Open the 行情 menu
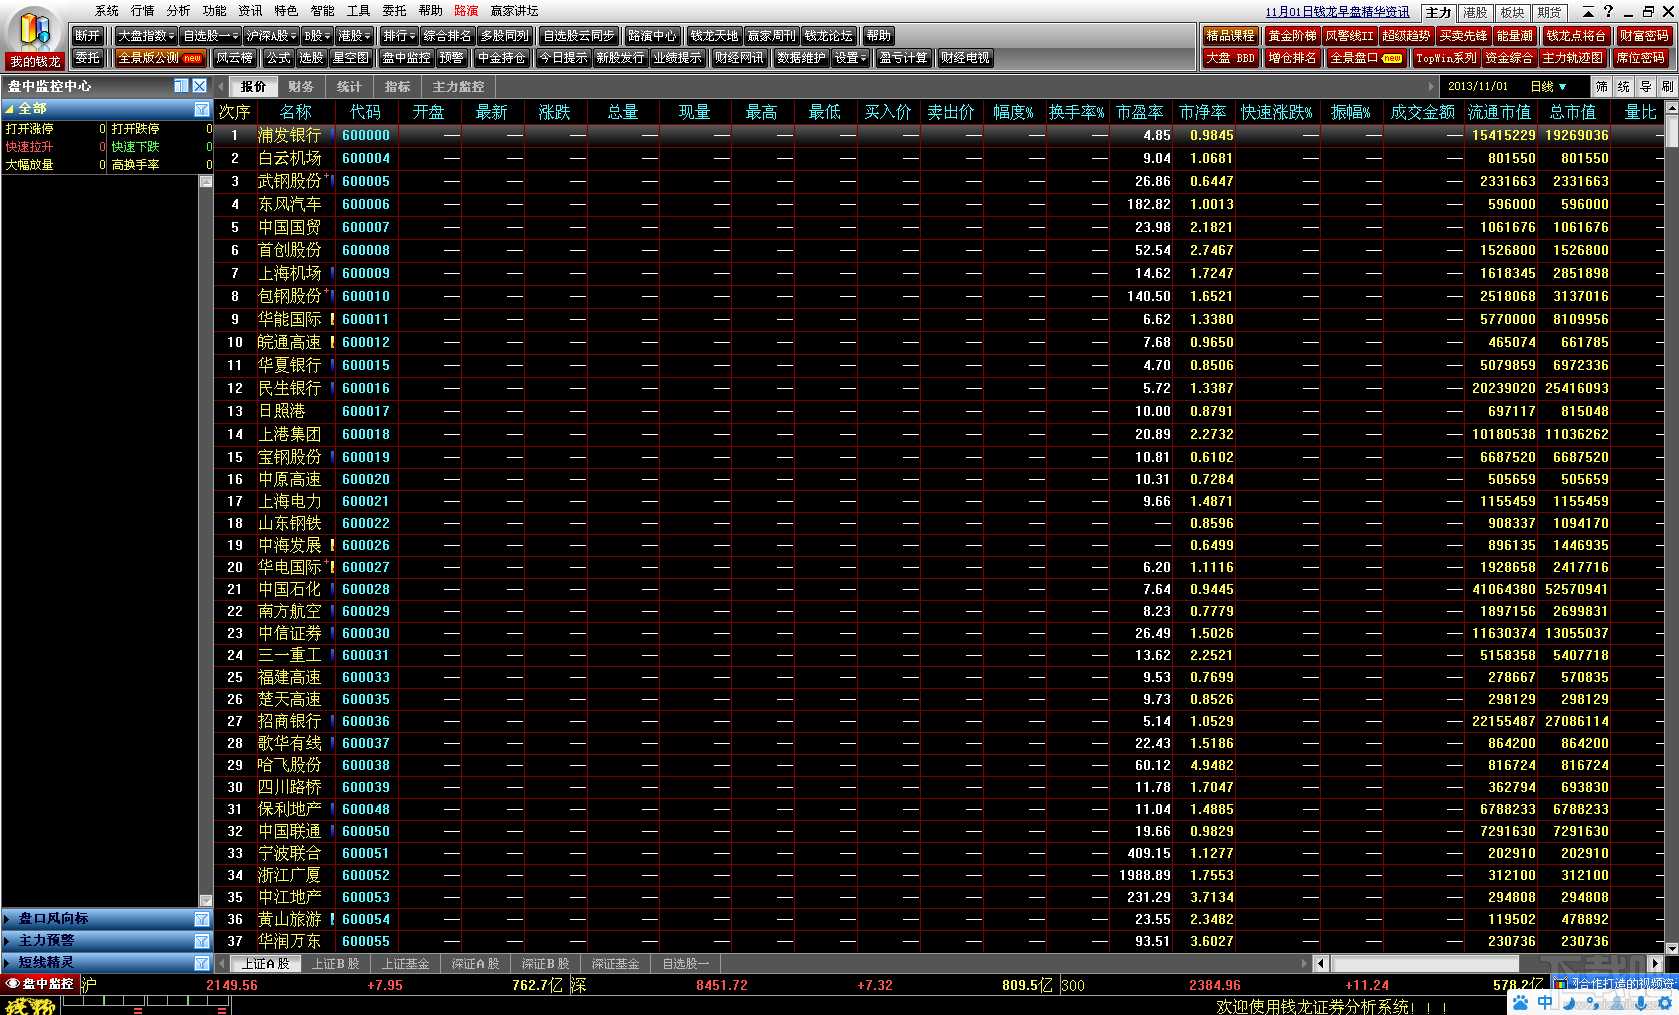This screenshot has width=1679, height=1015. point(143,11)
